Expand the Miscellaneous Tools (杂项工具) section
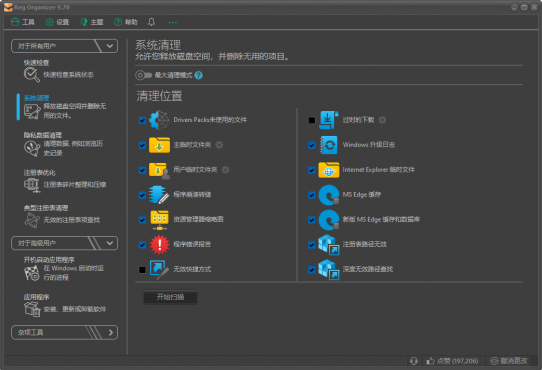Screen dimensions: 542x370 (65, 332)
